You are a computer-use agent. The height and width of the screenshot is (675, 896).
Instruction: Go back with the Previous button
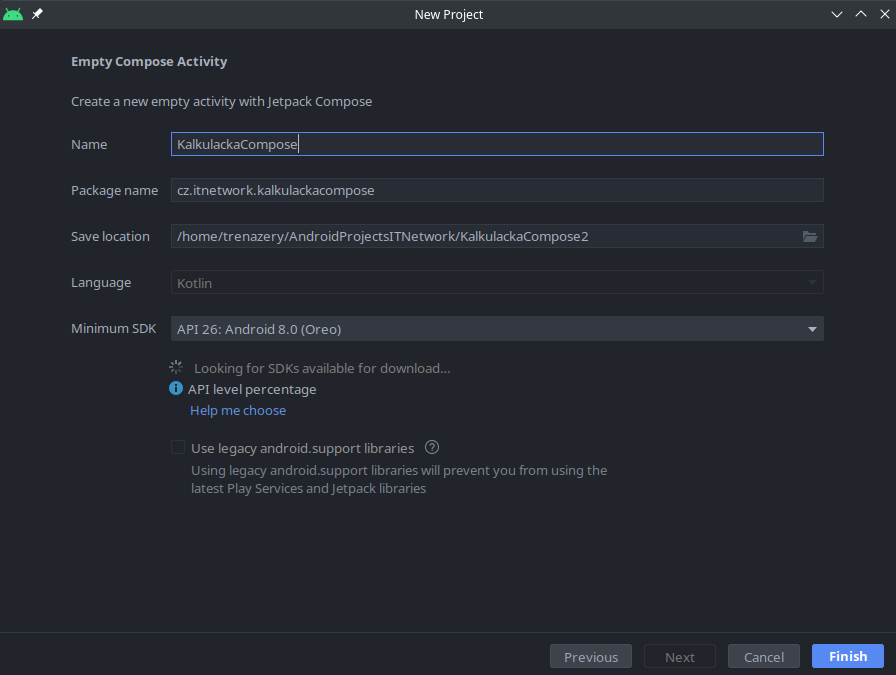click(x=591, y=657)
